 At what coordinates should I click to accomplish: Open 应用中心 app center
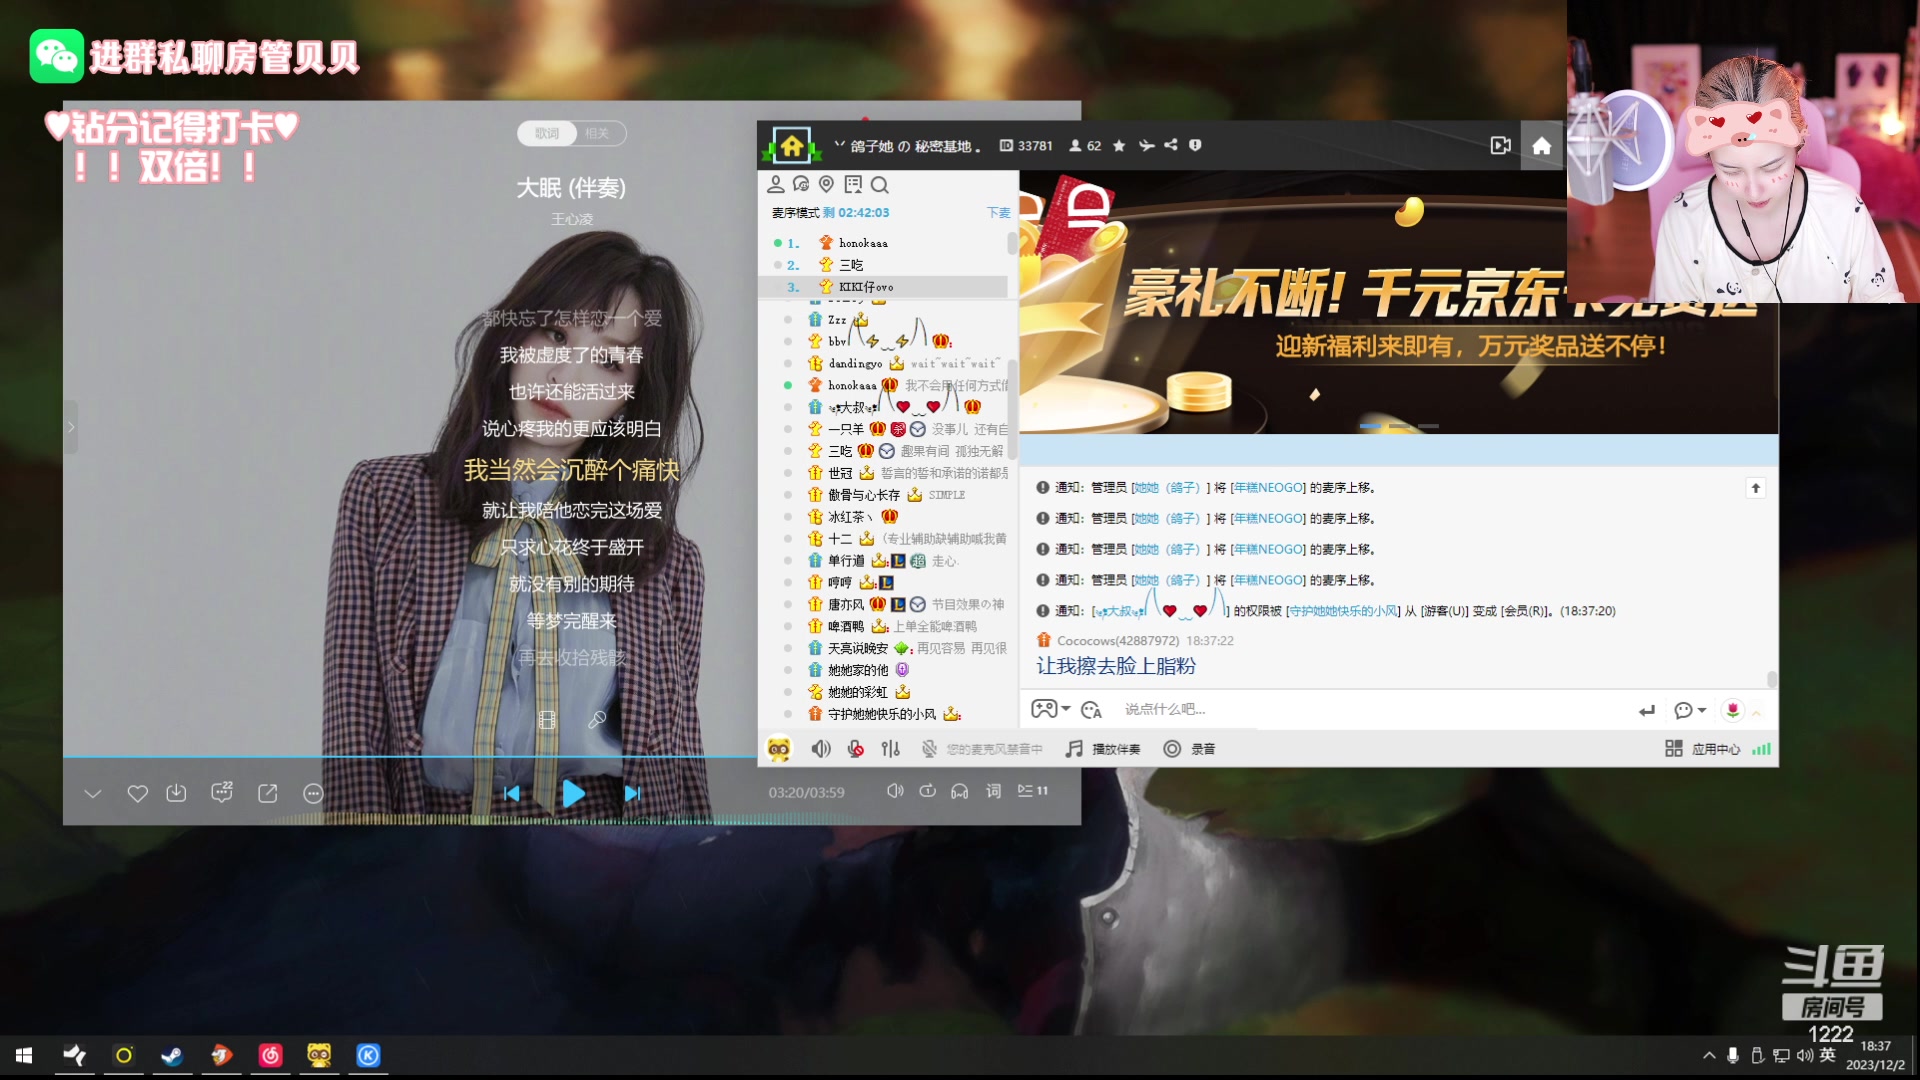1702,749
